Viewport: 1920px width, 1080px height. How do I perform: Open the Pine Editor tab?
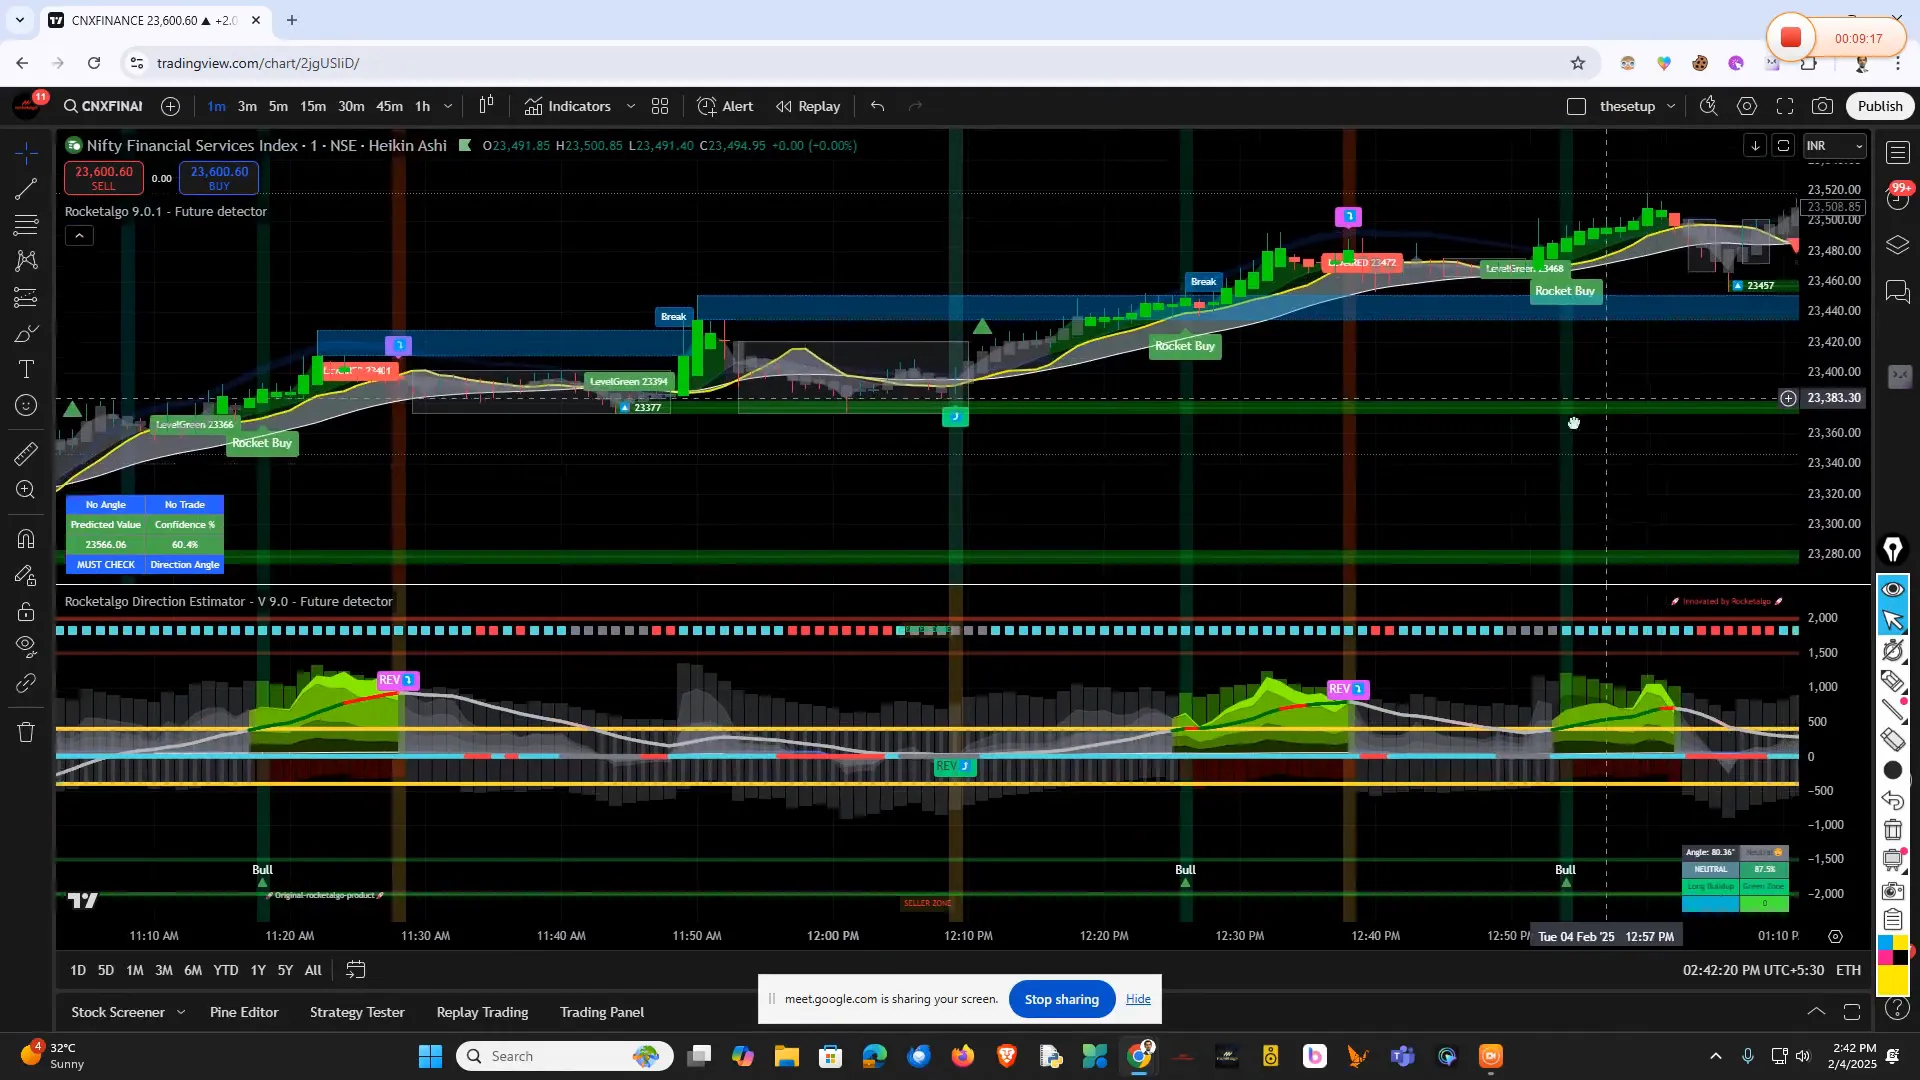[244, 1012]
